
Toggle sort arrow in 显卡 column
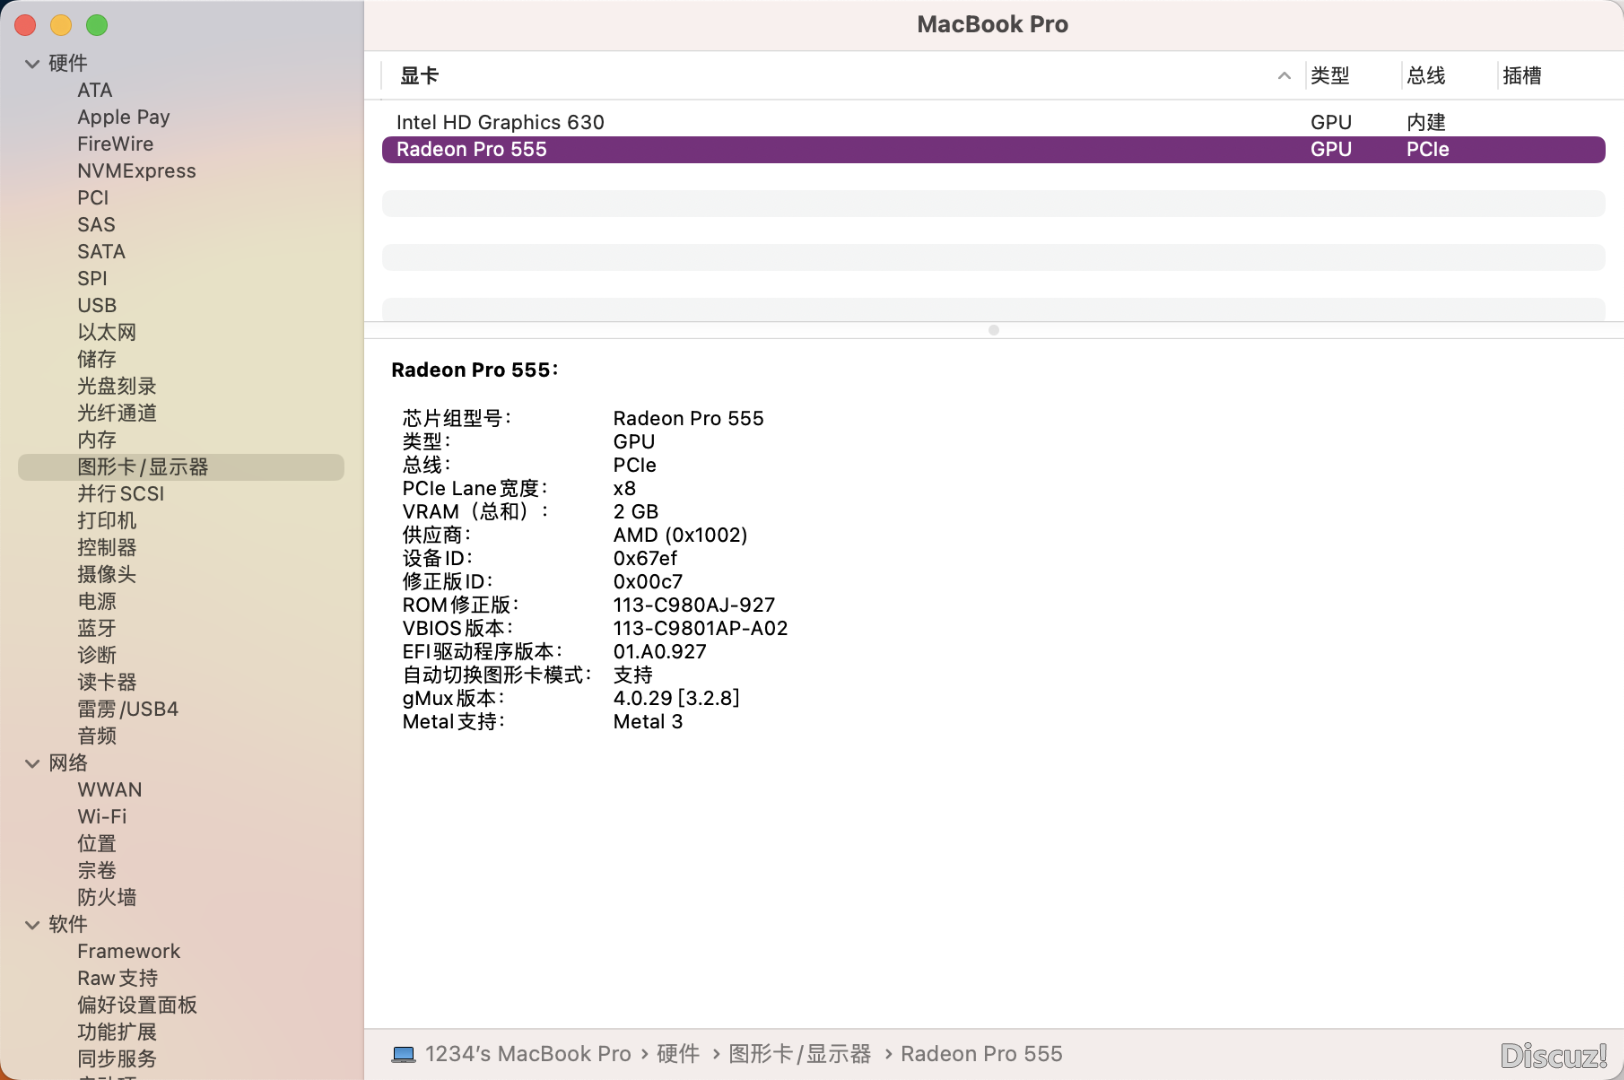click(x=1284, y=76)
